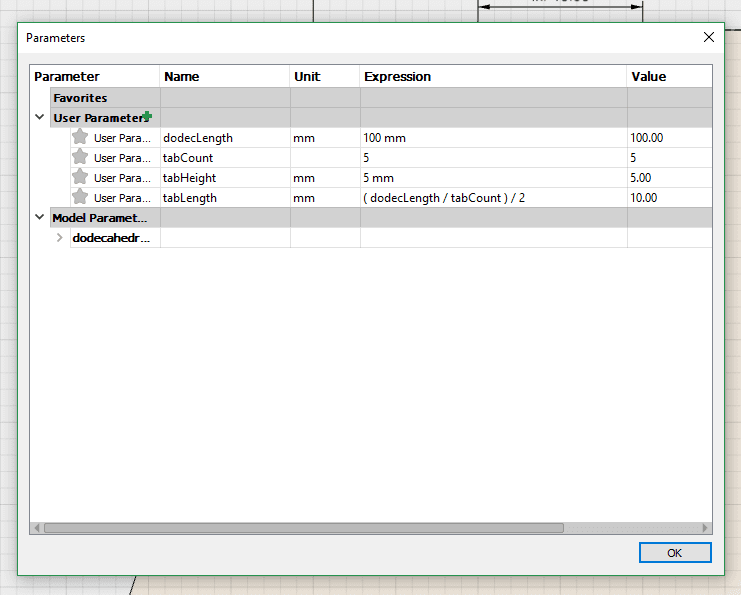Click the OK button
The width and height of the screenshot is (741, 595).
(x=675, y=552)
